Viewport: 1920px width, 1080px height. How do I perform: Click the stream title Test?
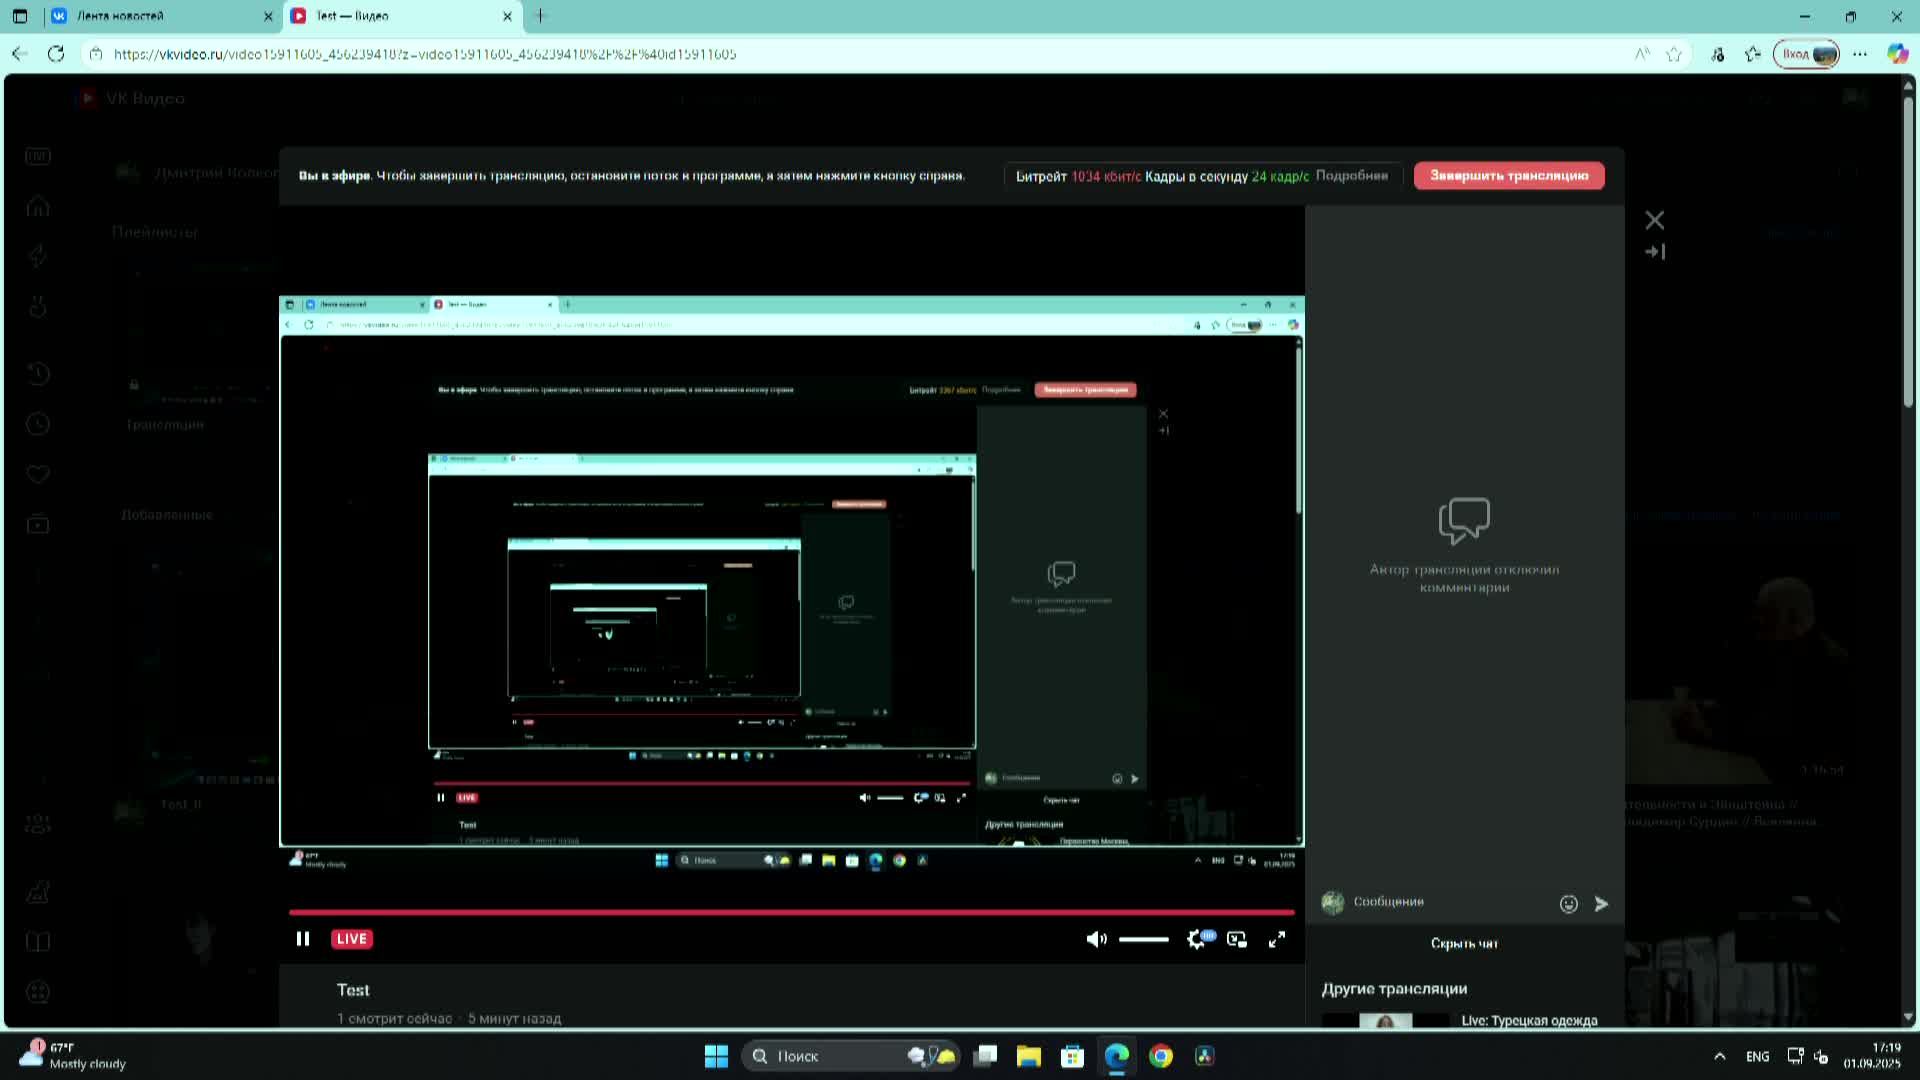(353, 990)
